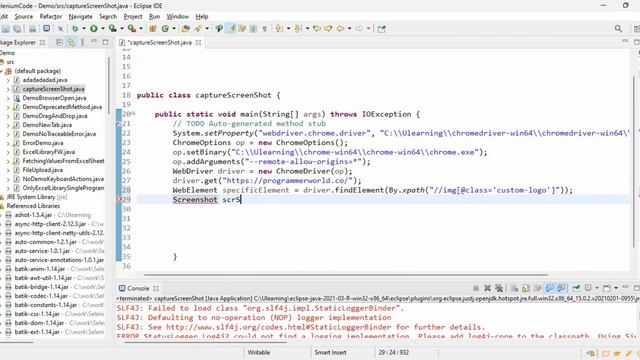Select batik-codec-1.14.jar library
This screenshot has width=640, height=360.
41,296
